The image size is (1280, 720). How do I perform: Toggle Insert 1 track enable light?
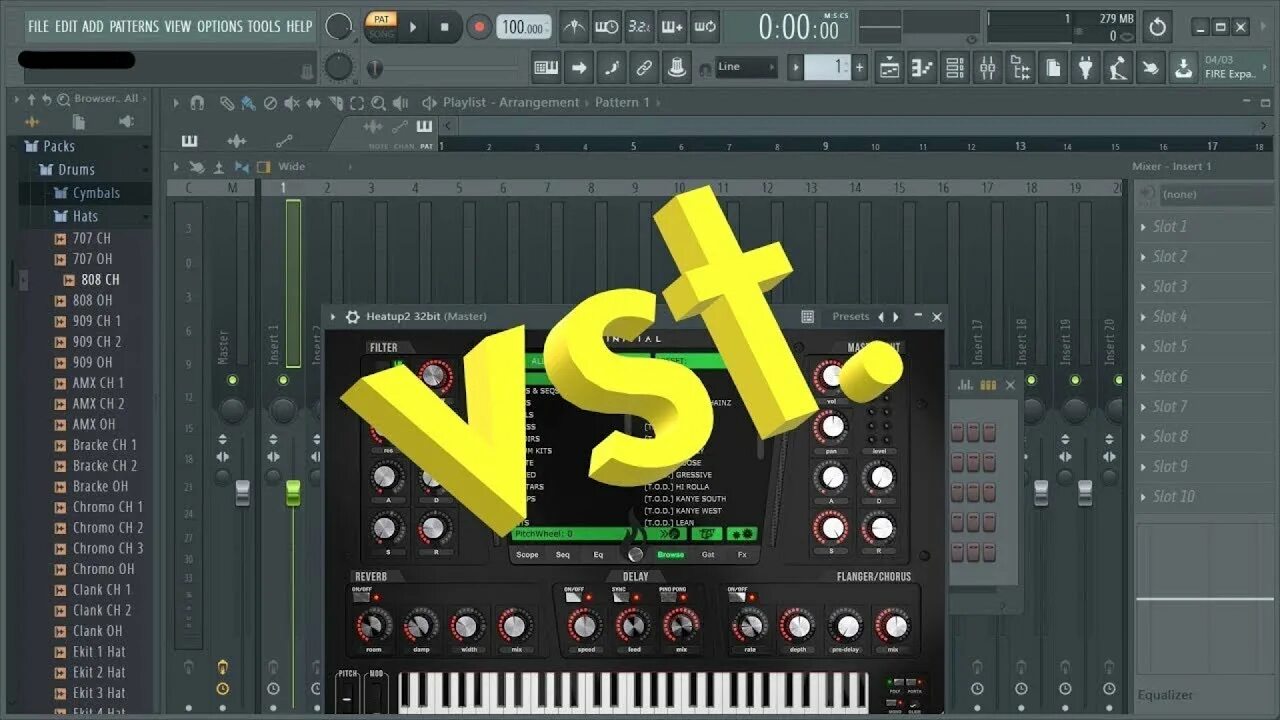pos(284,380)
